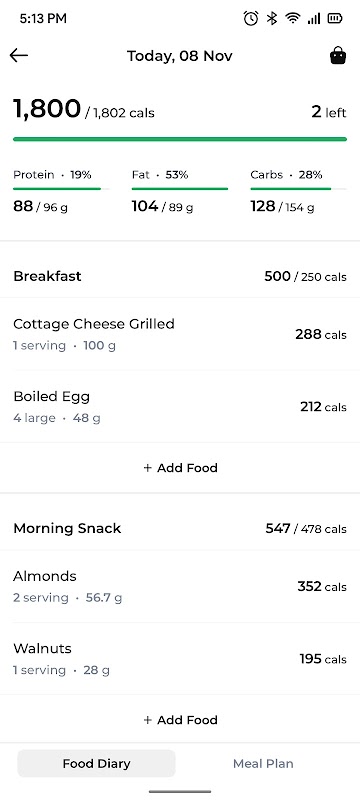
Task: Open the Morning Snack meal header
Action: pos(180,529)
